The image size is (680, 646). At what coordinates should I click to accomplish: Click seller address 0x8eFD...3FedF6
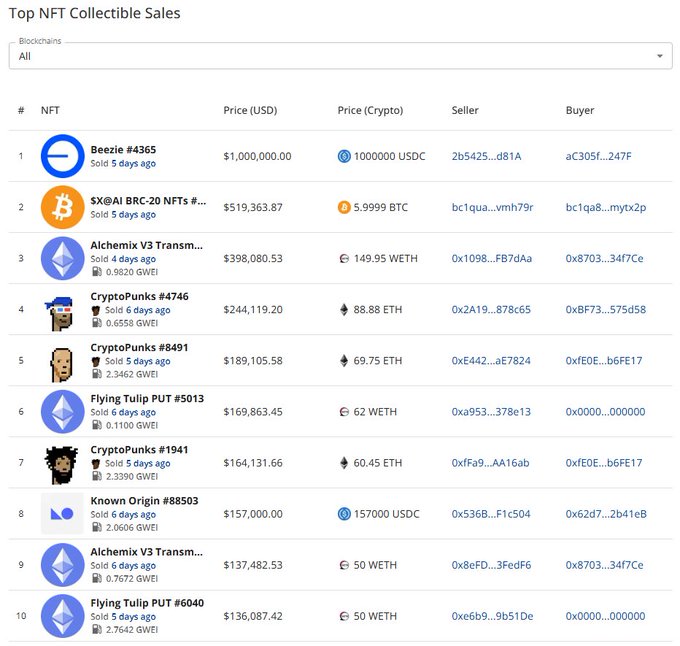click(491, 565)
